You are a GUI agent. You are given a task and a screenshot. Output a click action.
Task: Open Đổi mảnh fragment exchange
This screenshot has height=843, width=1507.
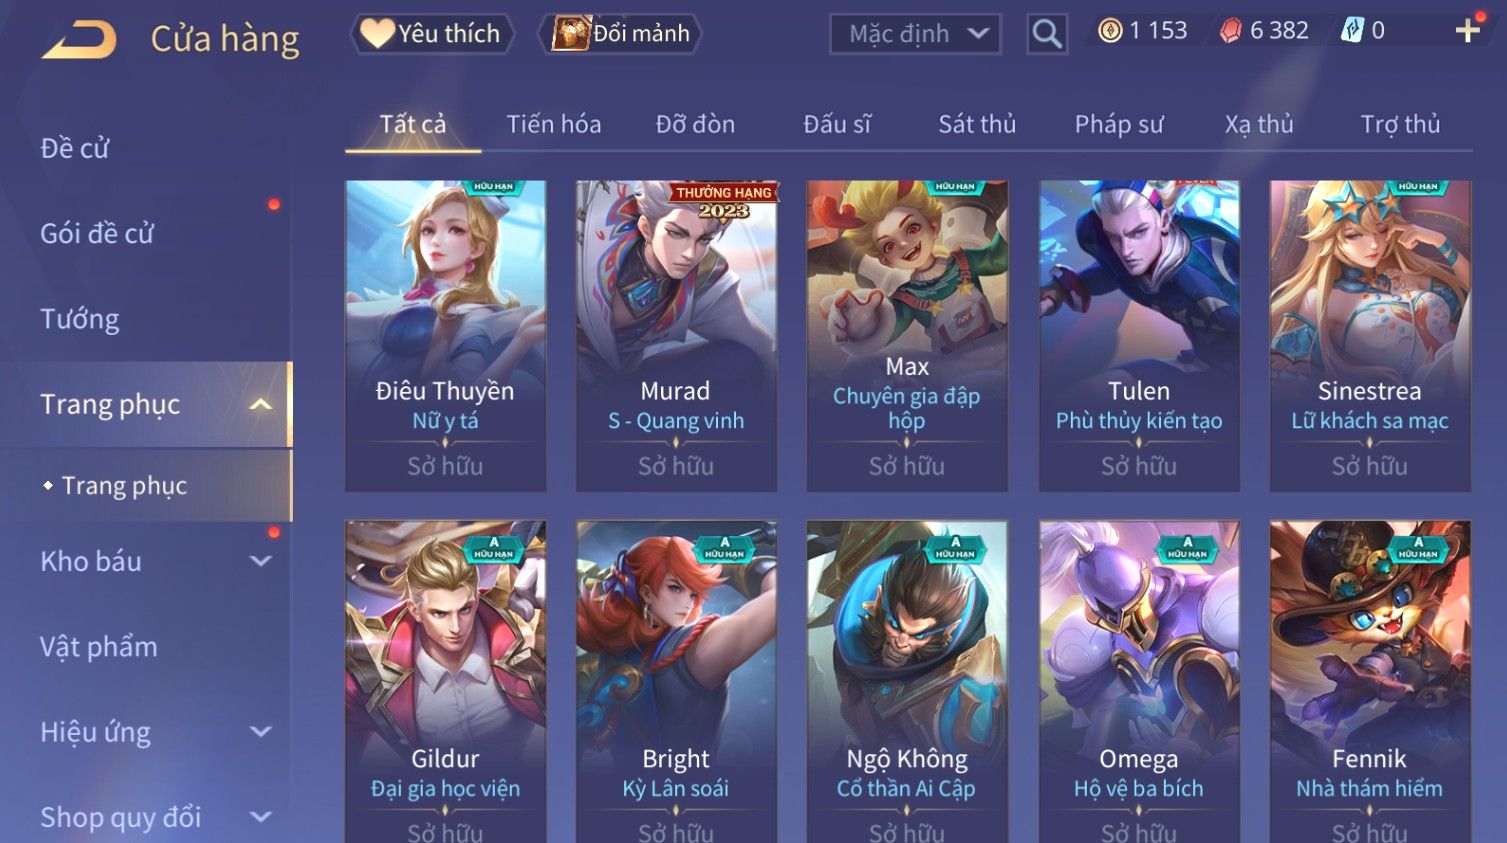point(621,33)
